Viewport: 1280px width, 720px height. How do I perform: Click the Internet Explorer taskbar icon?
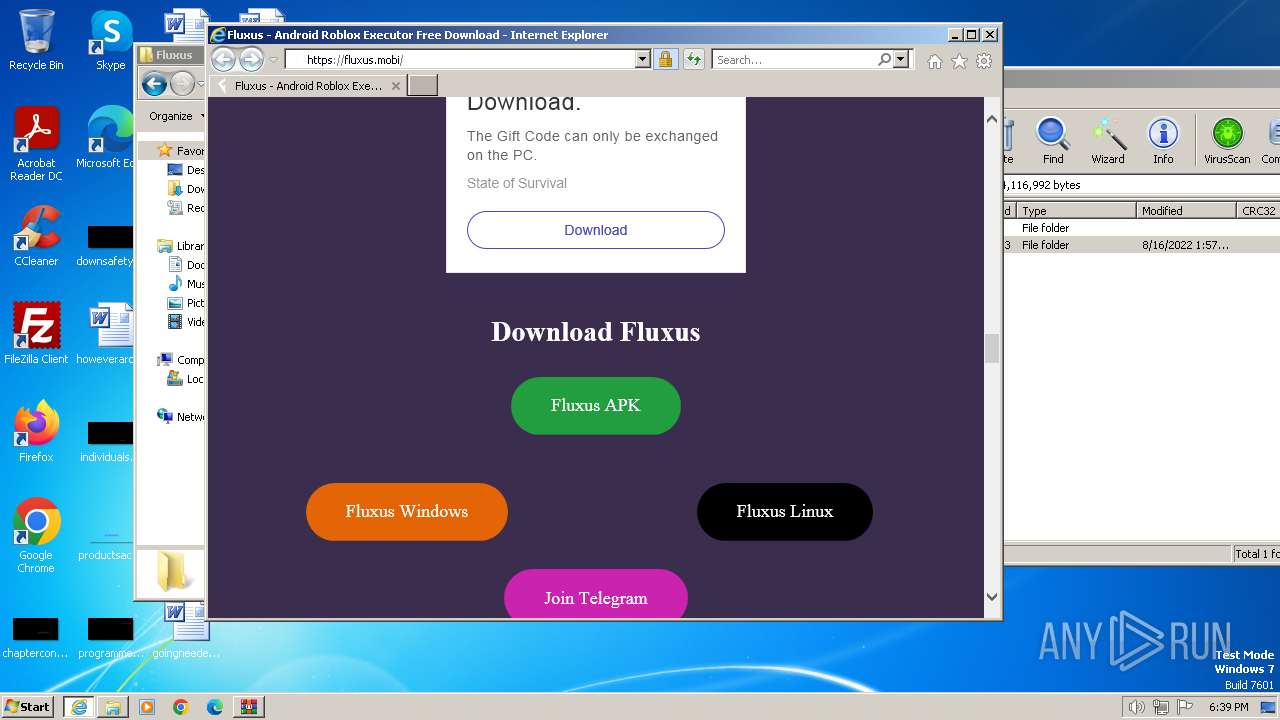[x=79, y=707]
